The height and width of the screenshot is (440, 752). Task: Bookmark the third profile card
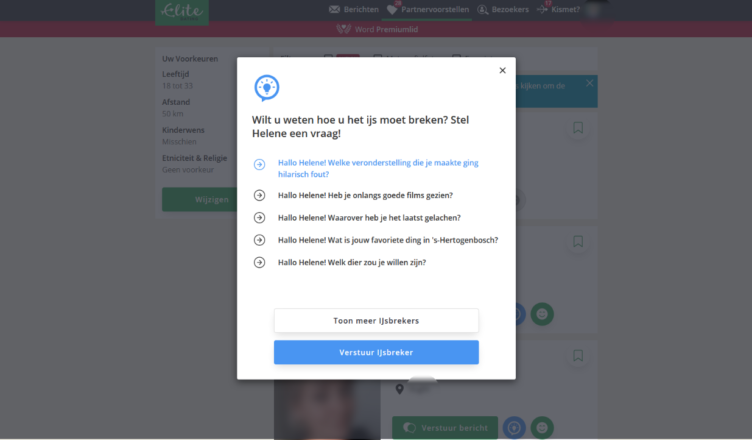coord(578,356)
